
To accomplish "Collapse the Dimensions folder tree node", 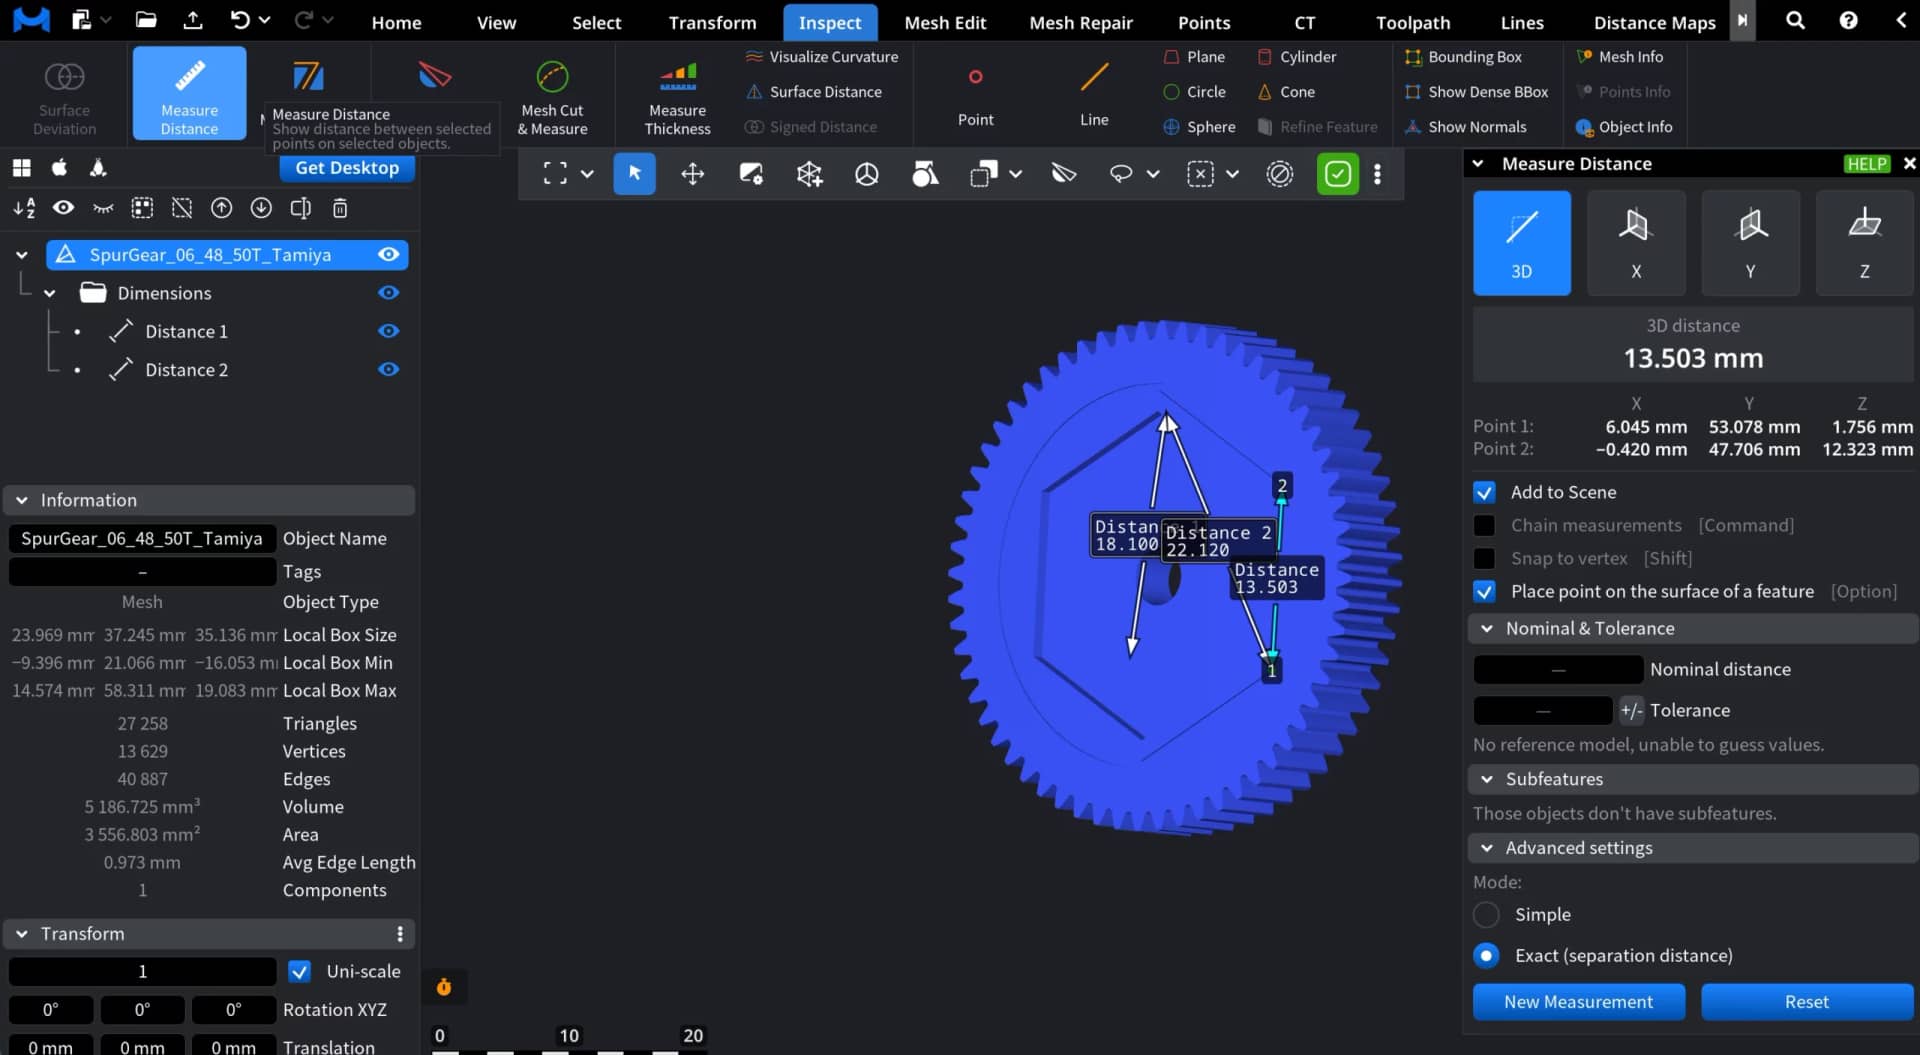I will tap(49, 293).
